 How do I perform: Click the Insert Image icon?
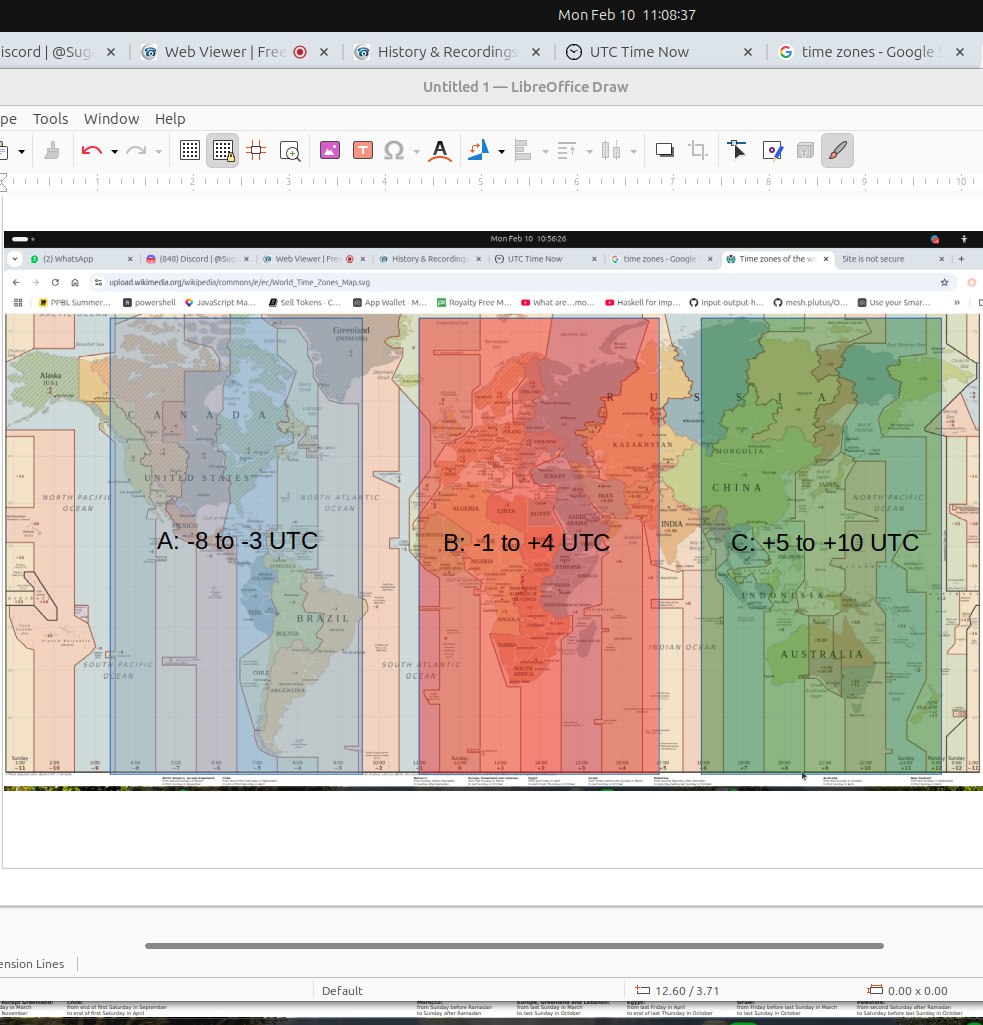pyautogui.click(x=330, y=151)
